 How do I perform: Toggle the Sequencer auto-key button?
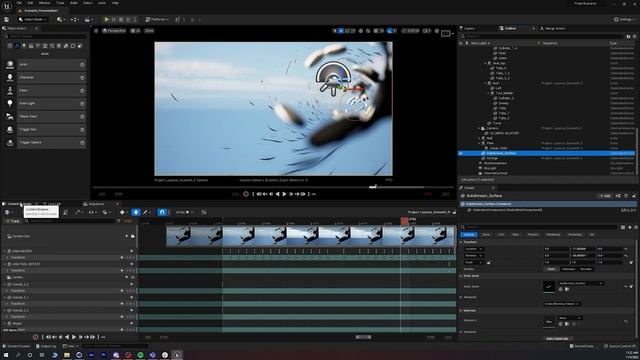(136, 212)
